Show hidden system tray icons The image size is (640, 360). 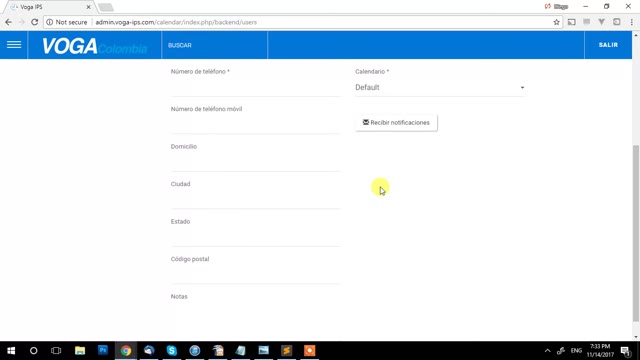click(x=547, y=351)
